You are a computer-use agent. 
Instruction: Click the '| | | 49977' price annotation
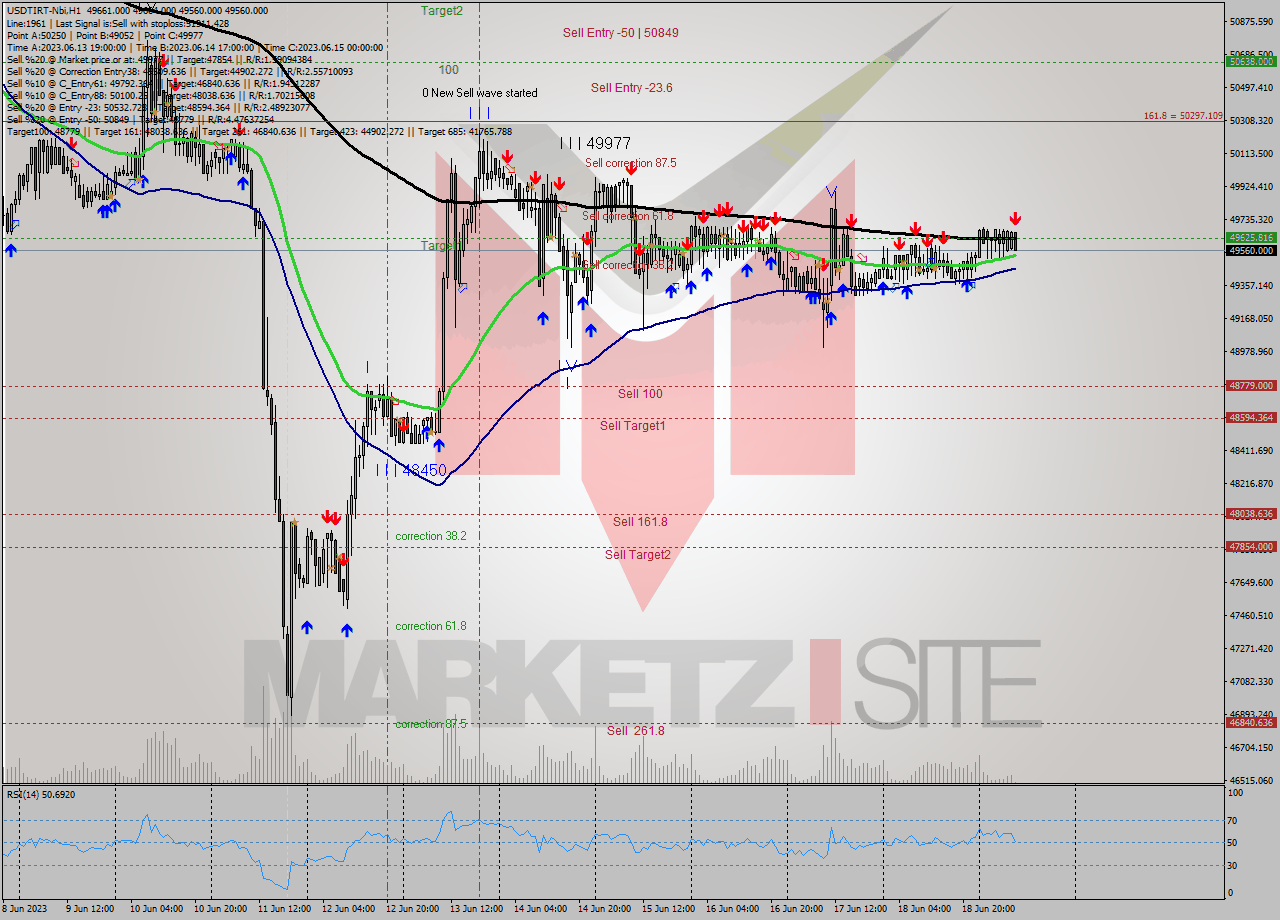tap(595, 144)
